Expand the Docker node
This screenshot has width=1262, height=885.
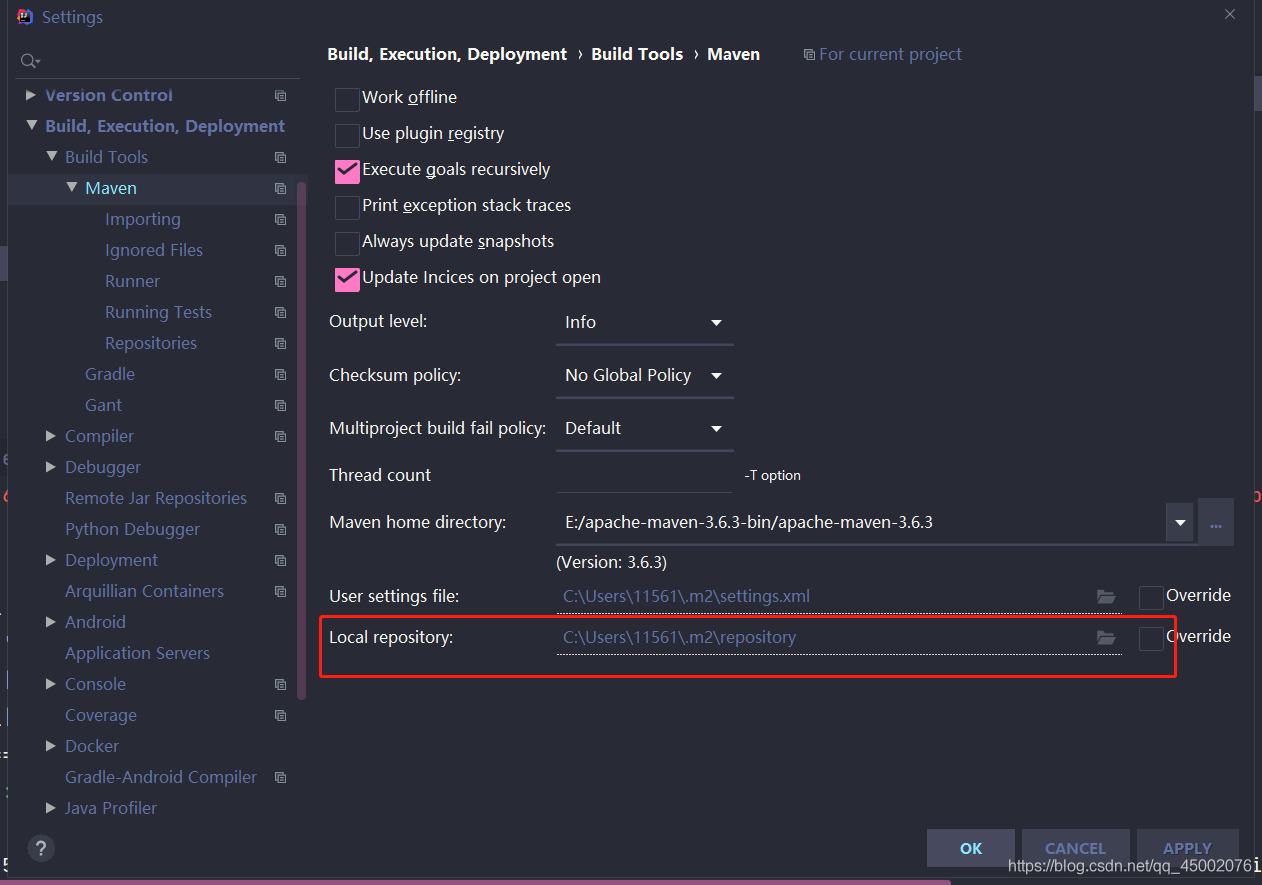tap(51, 746)
